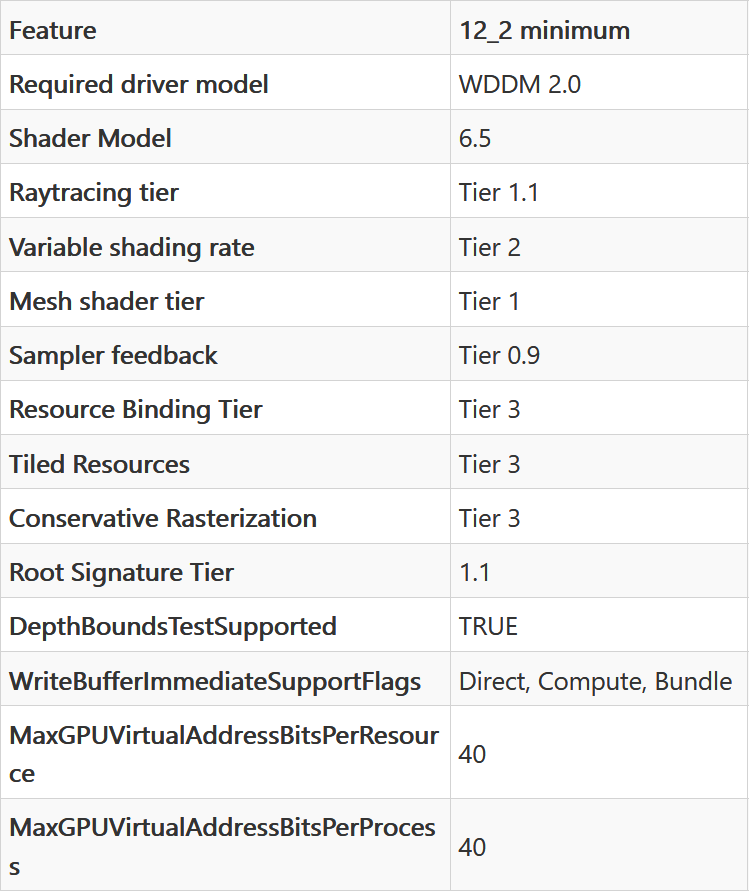
Task: Click the "WDDM 2.0" value cell
Action: coord(519,84)
